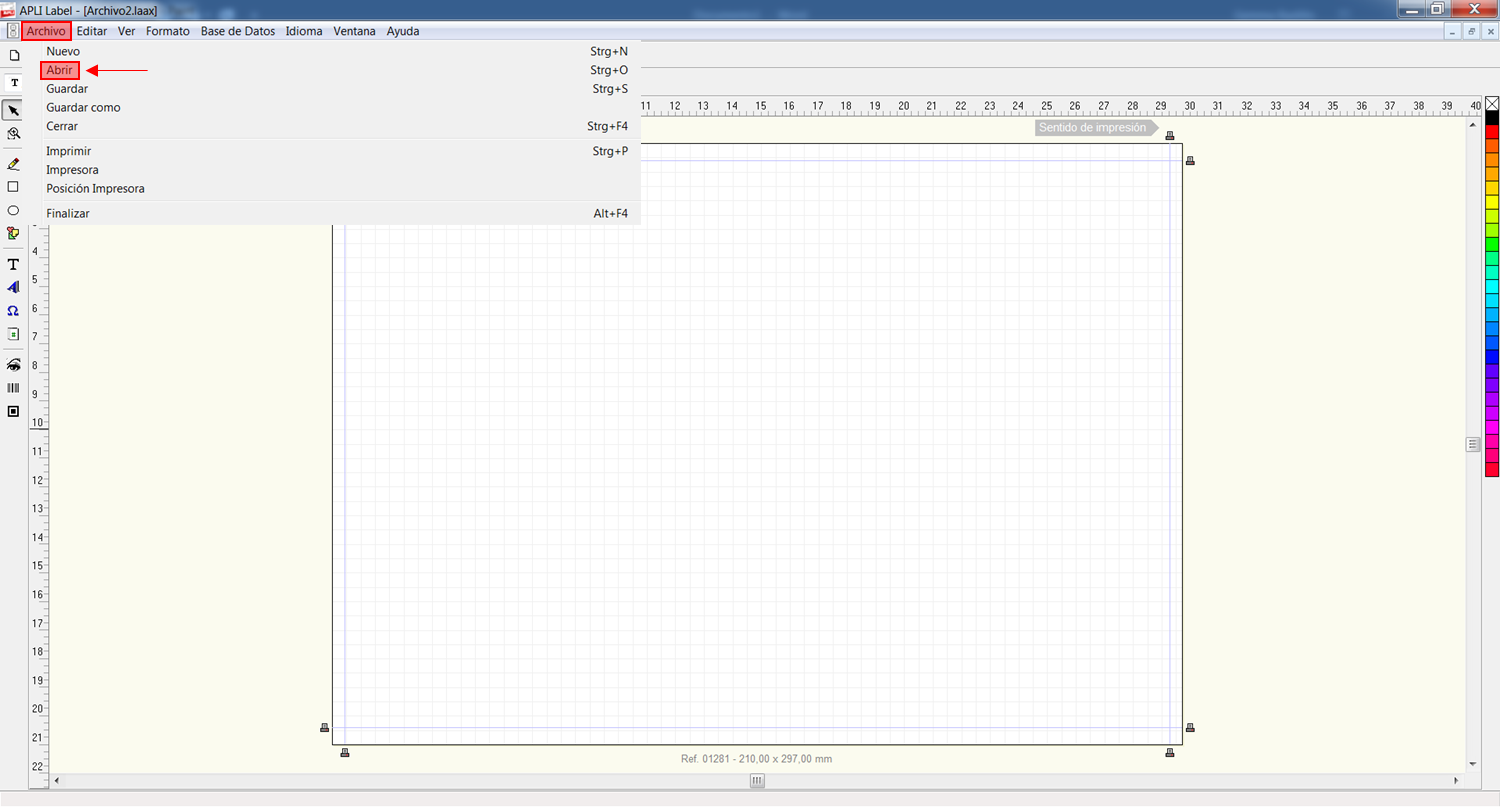Minimize the inner document window

[1453, 32]
